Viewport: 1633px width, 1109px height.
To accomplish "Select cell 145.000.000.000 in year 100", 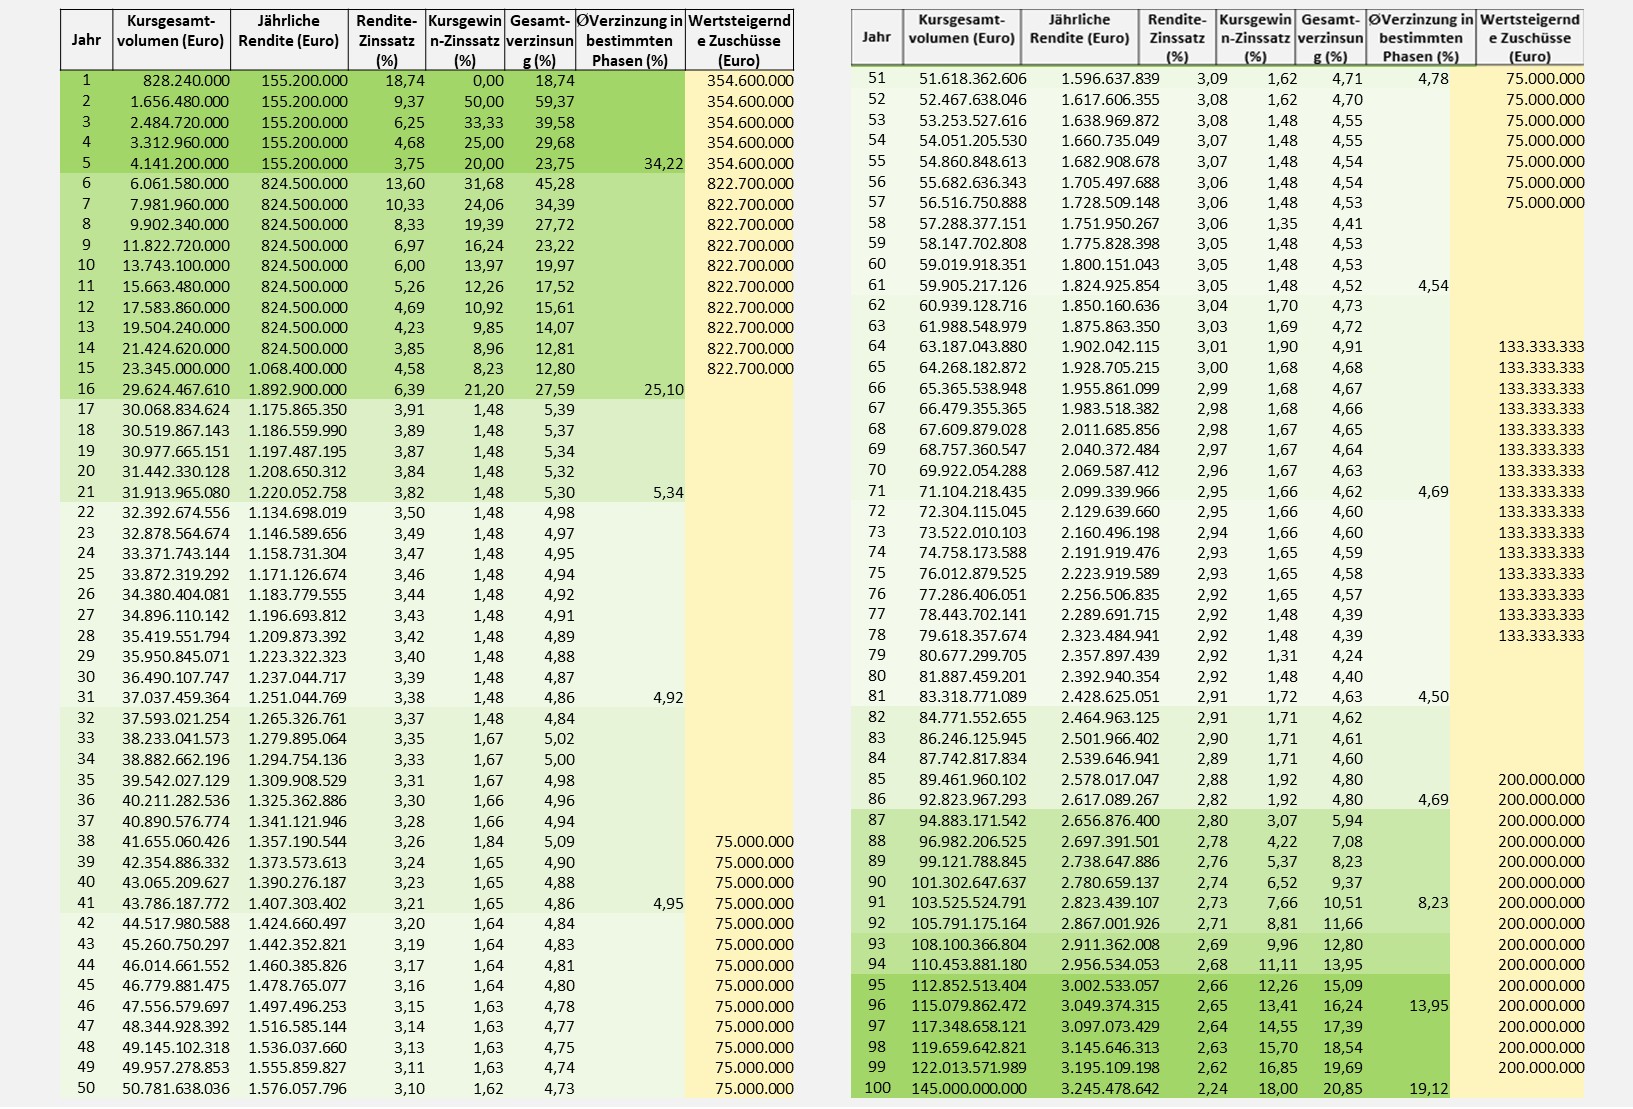I will point(969,1088).
